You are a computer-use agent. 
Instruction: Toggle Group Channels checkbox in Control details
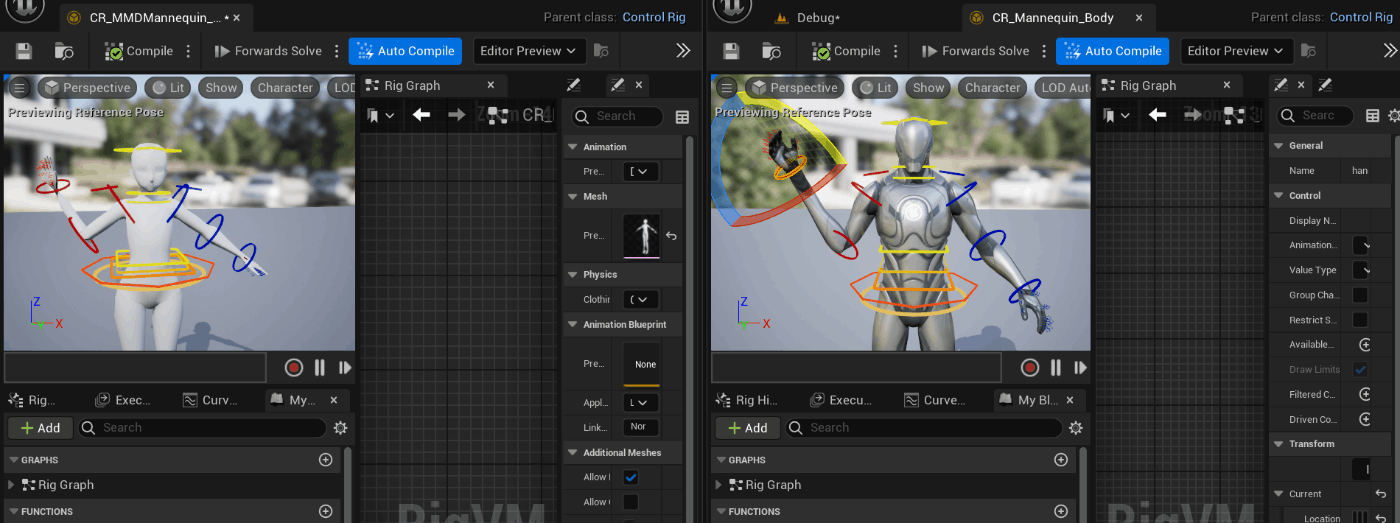point(1360,295)
